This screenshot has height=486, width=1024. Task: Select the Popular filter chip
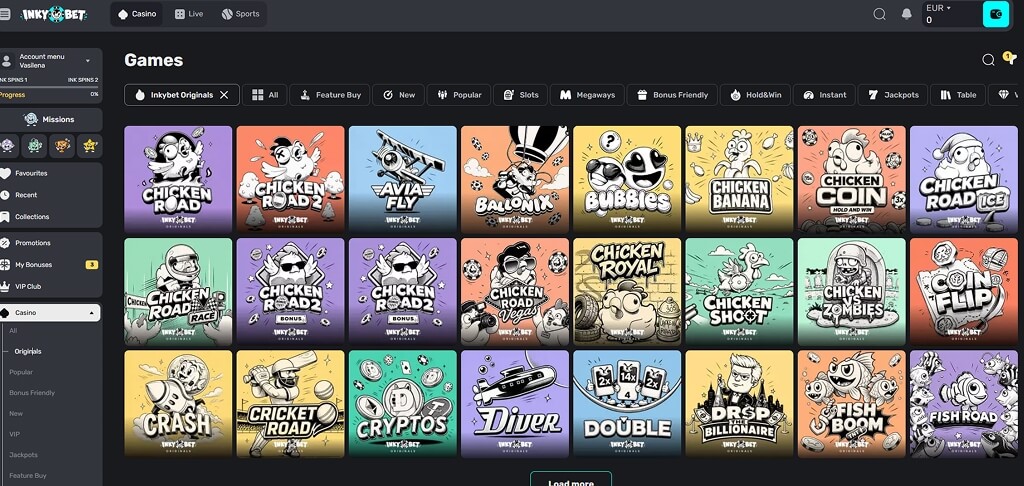(x=458, y=95)
